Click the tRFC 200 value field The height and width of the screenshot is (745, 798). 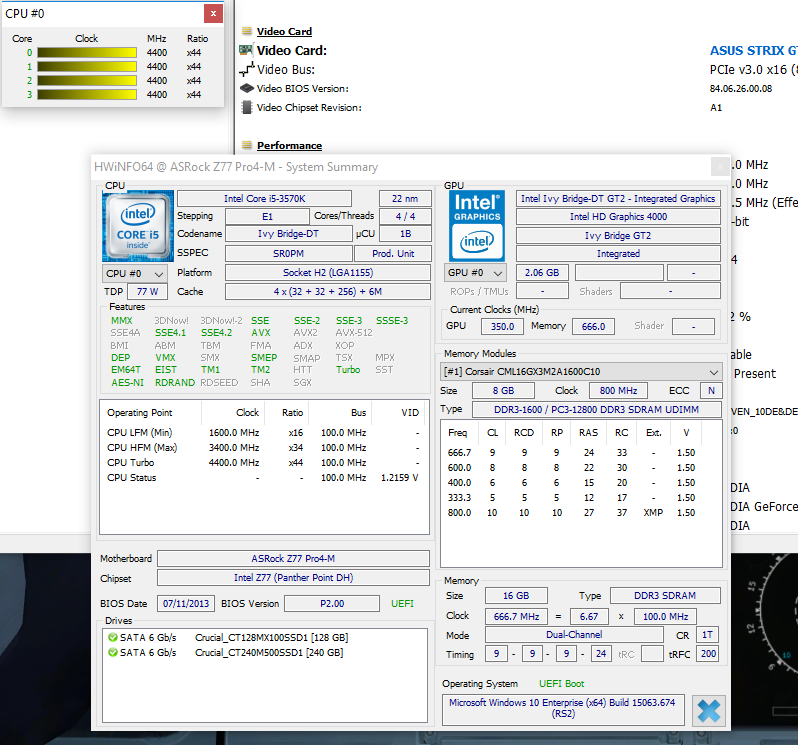[x=708, y=654]
